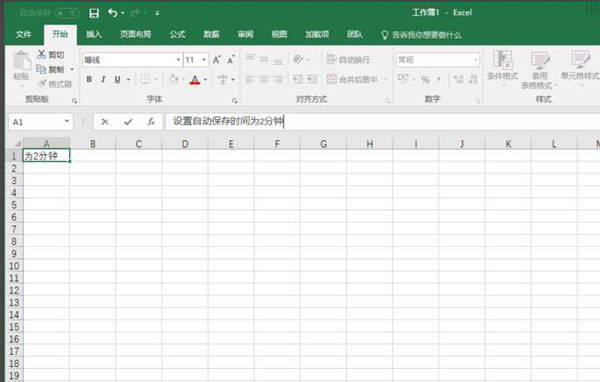Screen dimensions: 600x382
Task: Cancel the entry with the X icon
Action: pos(104,122)
